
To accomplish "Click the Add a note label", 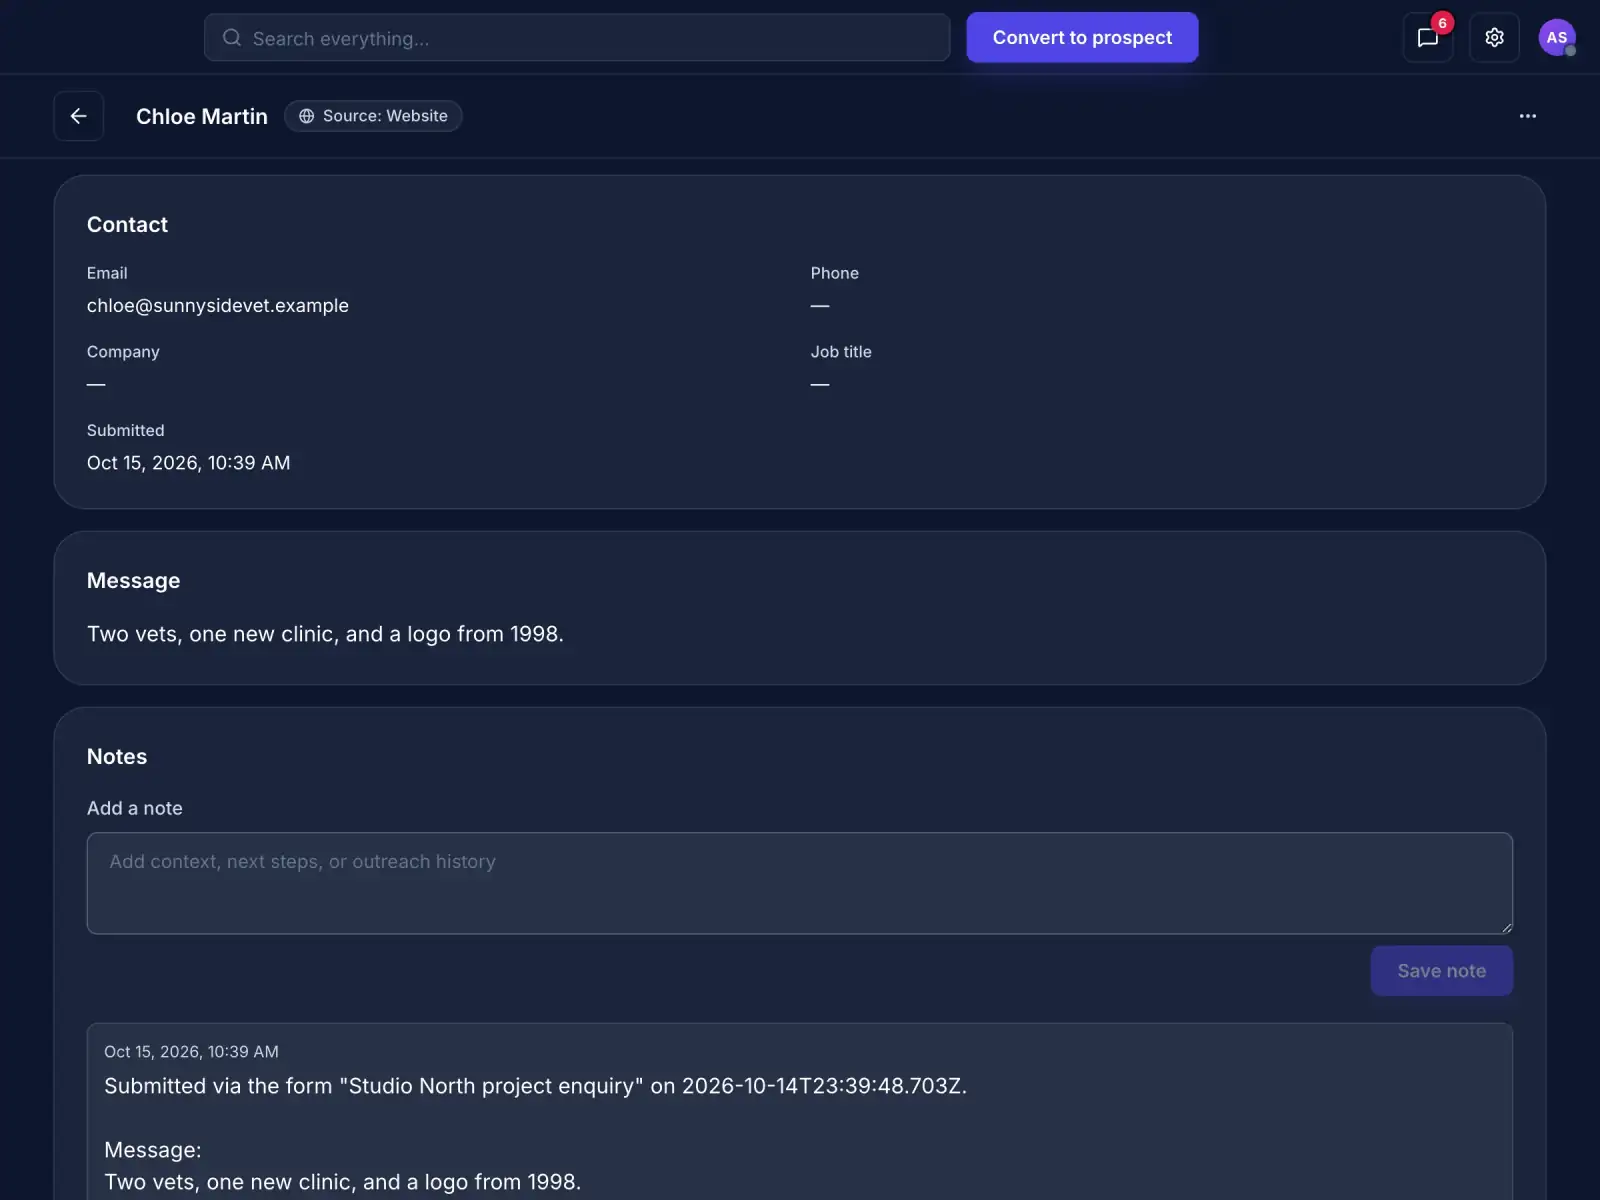I will click(135, 808).
